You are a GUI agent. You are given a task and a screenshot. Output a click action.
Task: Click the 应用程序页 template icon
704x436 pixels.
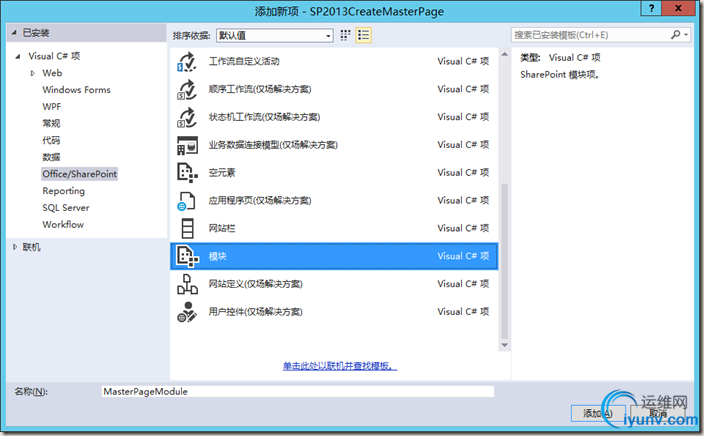[187, 201]
